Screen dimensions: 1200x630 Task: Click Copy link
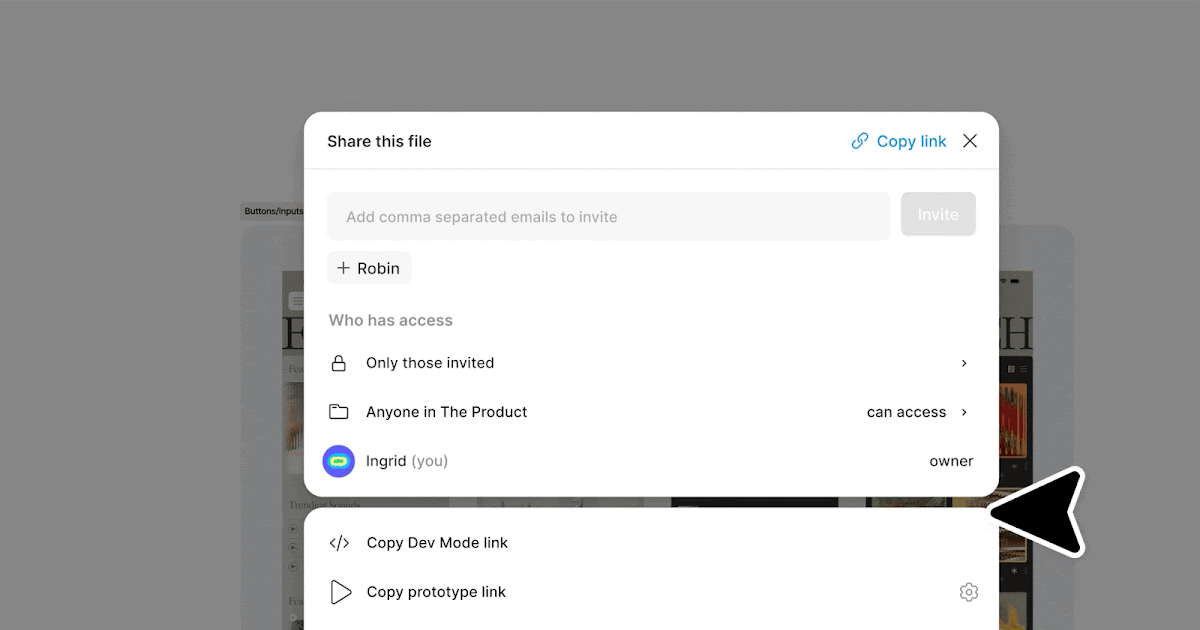tap(911, 141)
